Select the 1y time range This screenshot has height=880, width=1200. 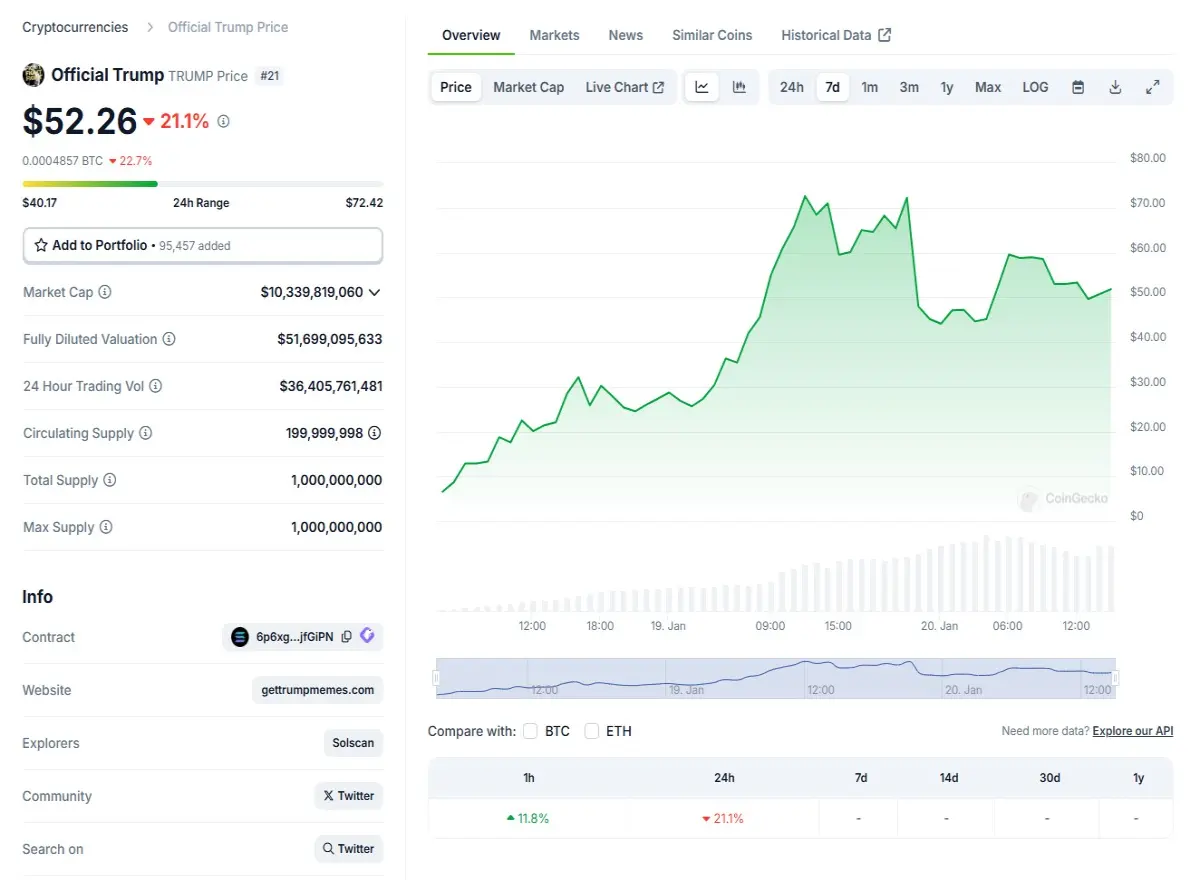point(947,87)
